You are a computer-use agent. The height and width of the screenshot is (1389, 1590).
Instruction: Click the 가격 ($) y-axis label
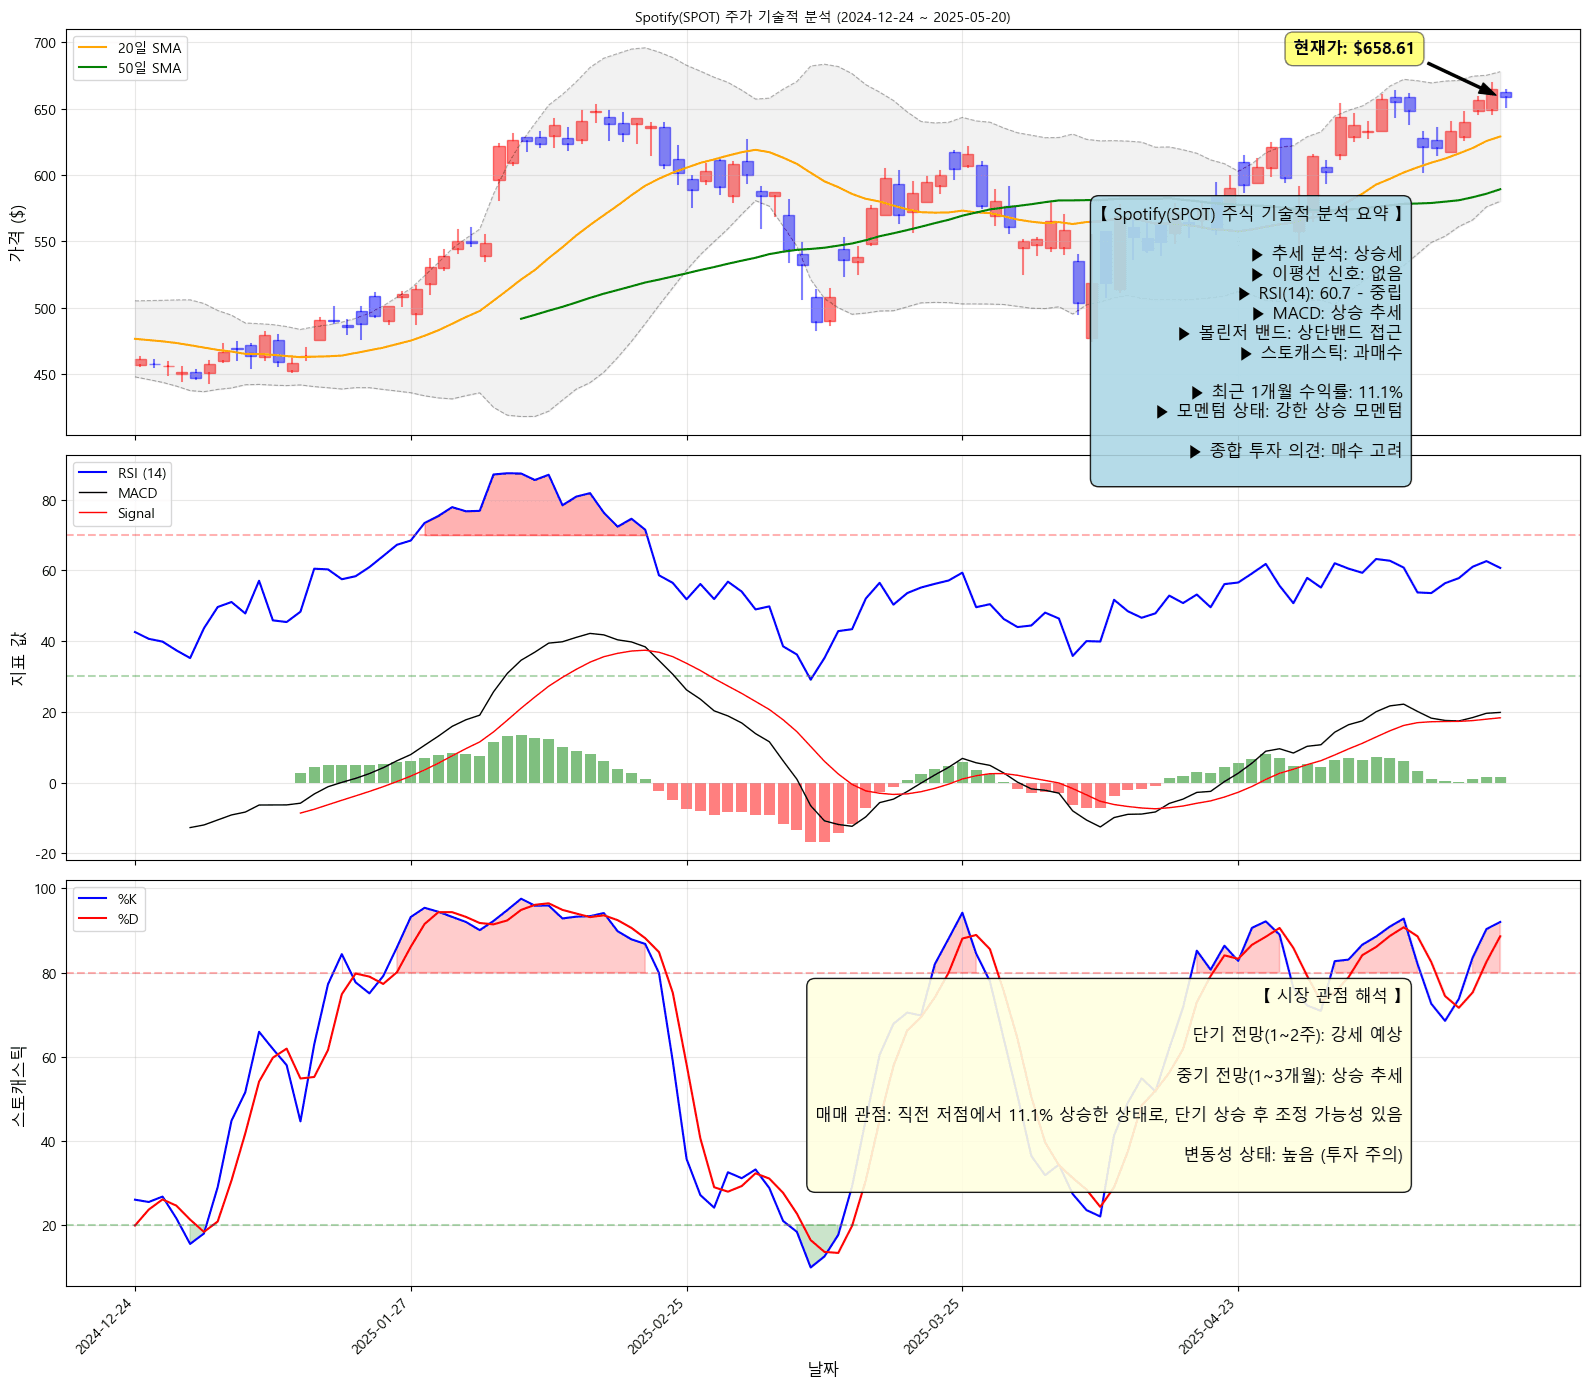point(17,233)
